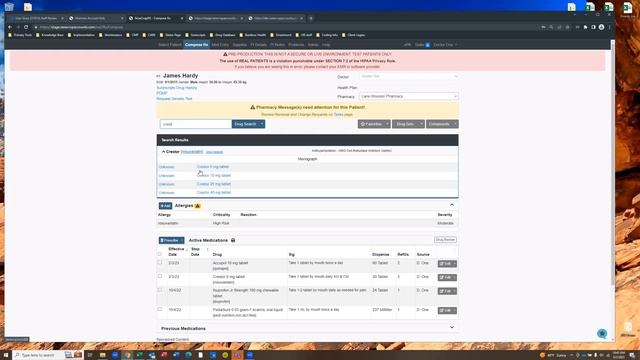
Task: Click the Drug Review button
Action: (445, 240)
